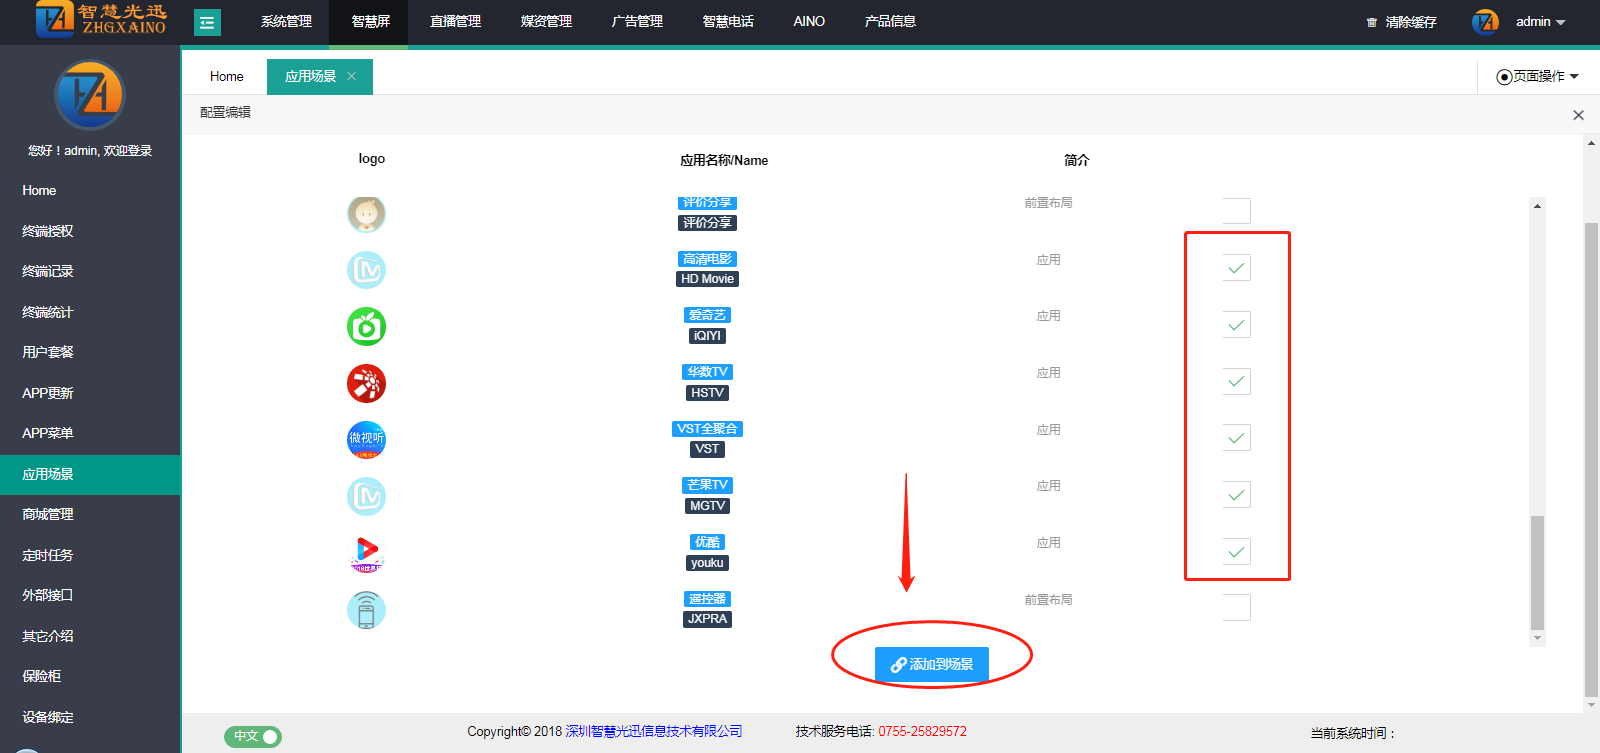
Task: Click the HD Movie app logo
Action: (366, 270)
